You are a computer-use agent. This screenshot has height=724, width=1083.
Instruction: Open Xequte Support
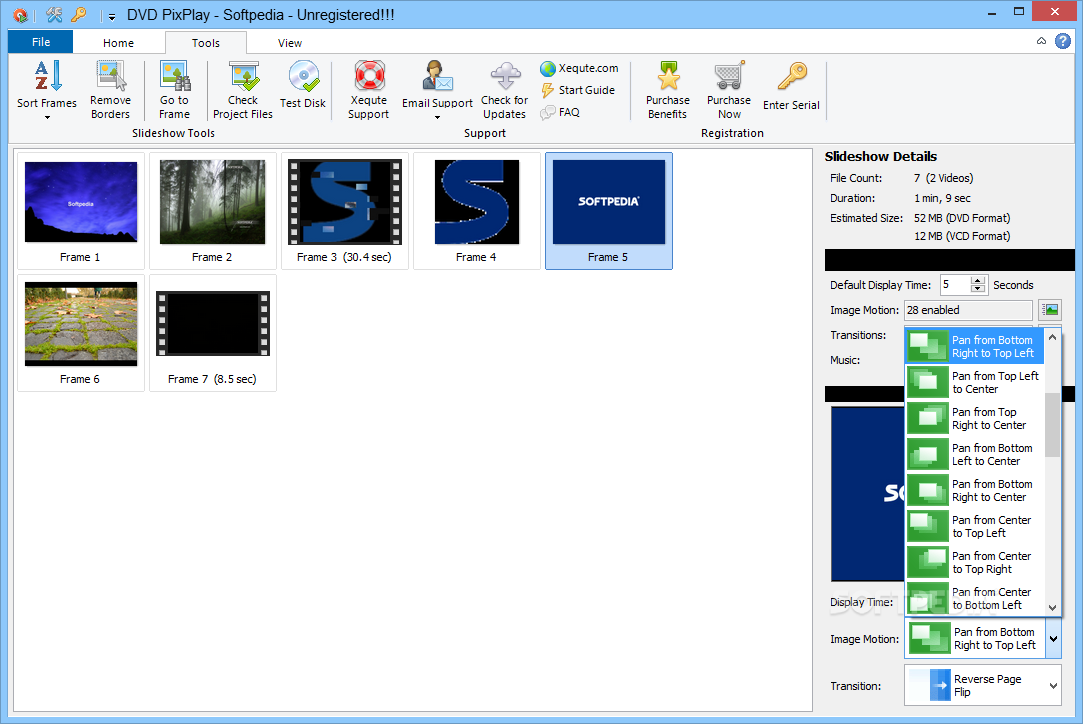pos(368,90)
